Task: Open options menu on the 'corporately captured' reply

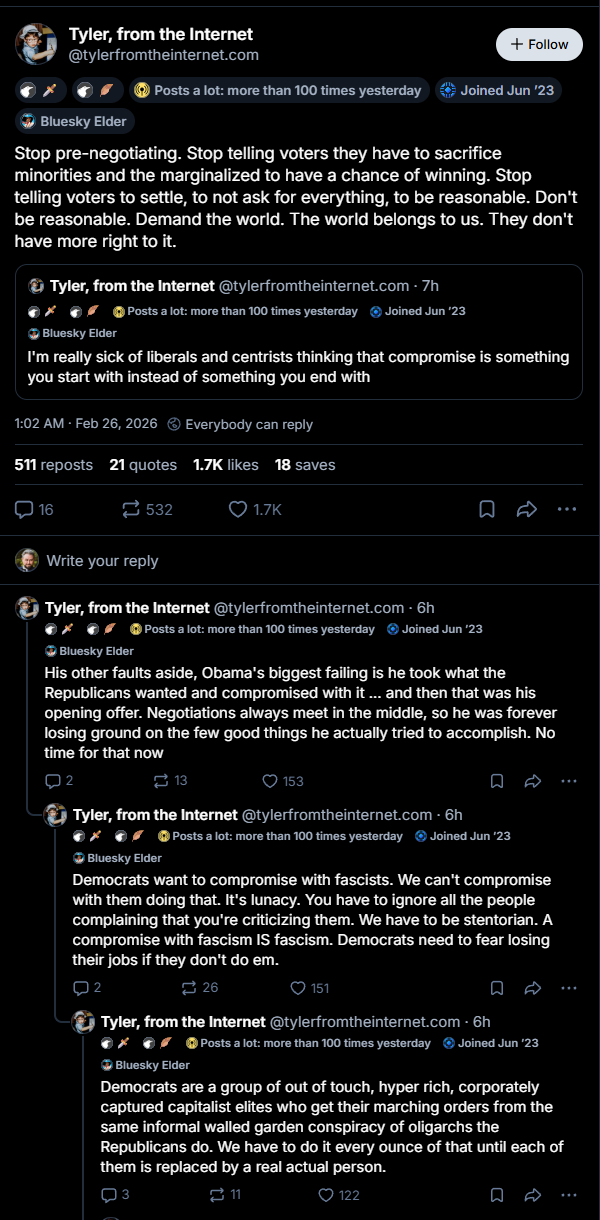Action: point(567,1195)
